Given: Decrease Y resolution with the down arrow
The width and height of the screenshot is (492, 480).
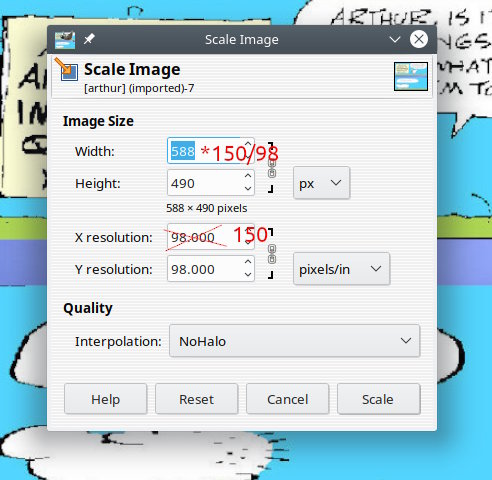Looking at the screenshot, I should (x=248, y=274).
